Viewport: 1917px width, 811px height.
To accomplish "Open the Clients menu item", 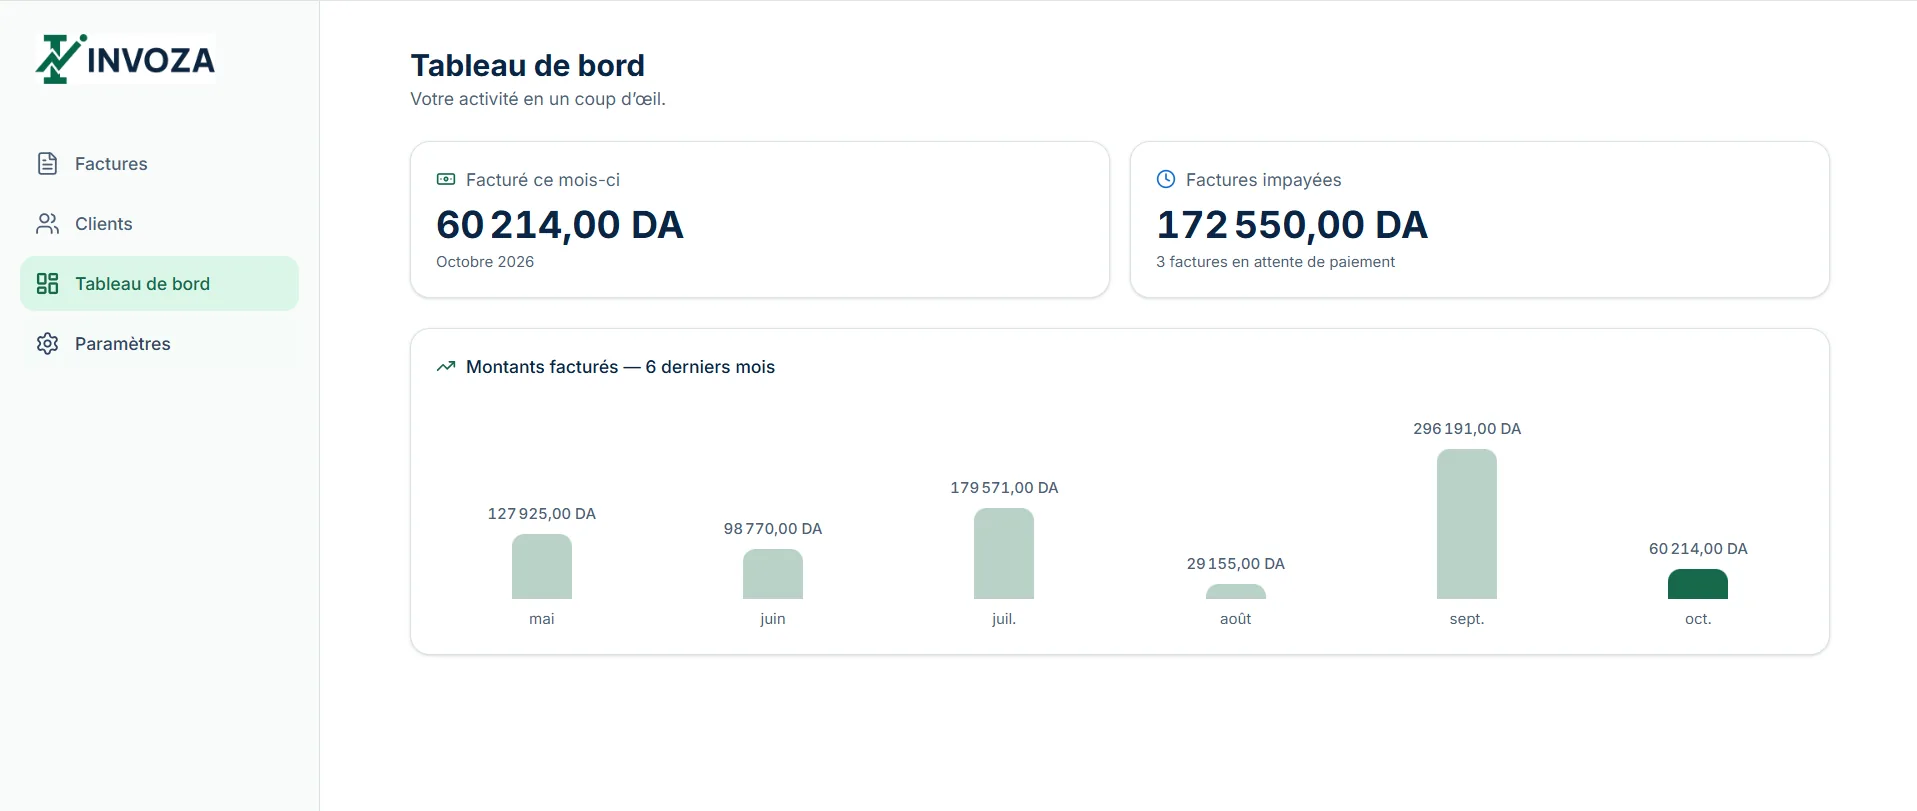I will pyautogui.click(x=159, y=224).
